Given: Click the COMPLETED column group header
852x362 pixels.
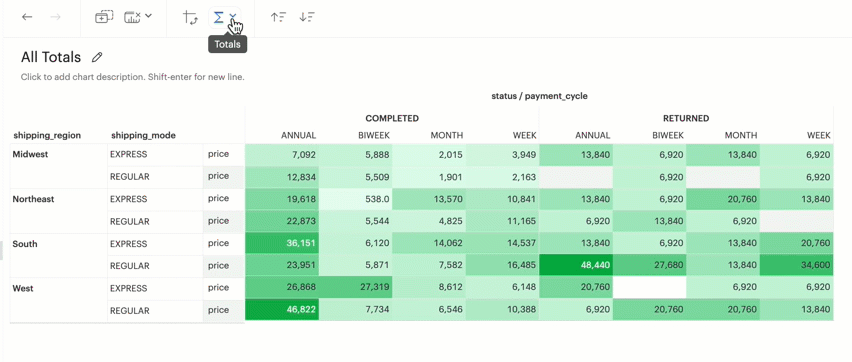Looking at the screenshot, I should (x=392, y=118).
